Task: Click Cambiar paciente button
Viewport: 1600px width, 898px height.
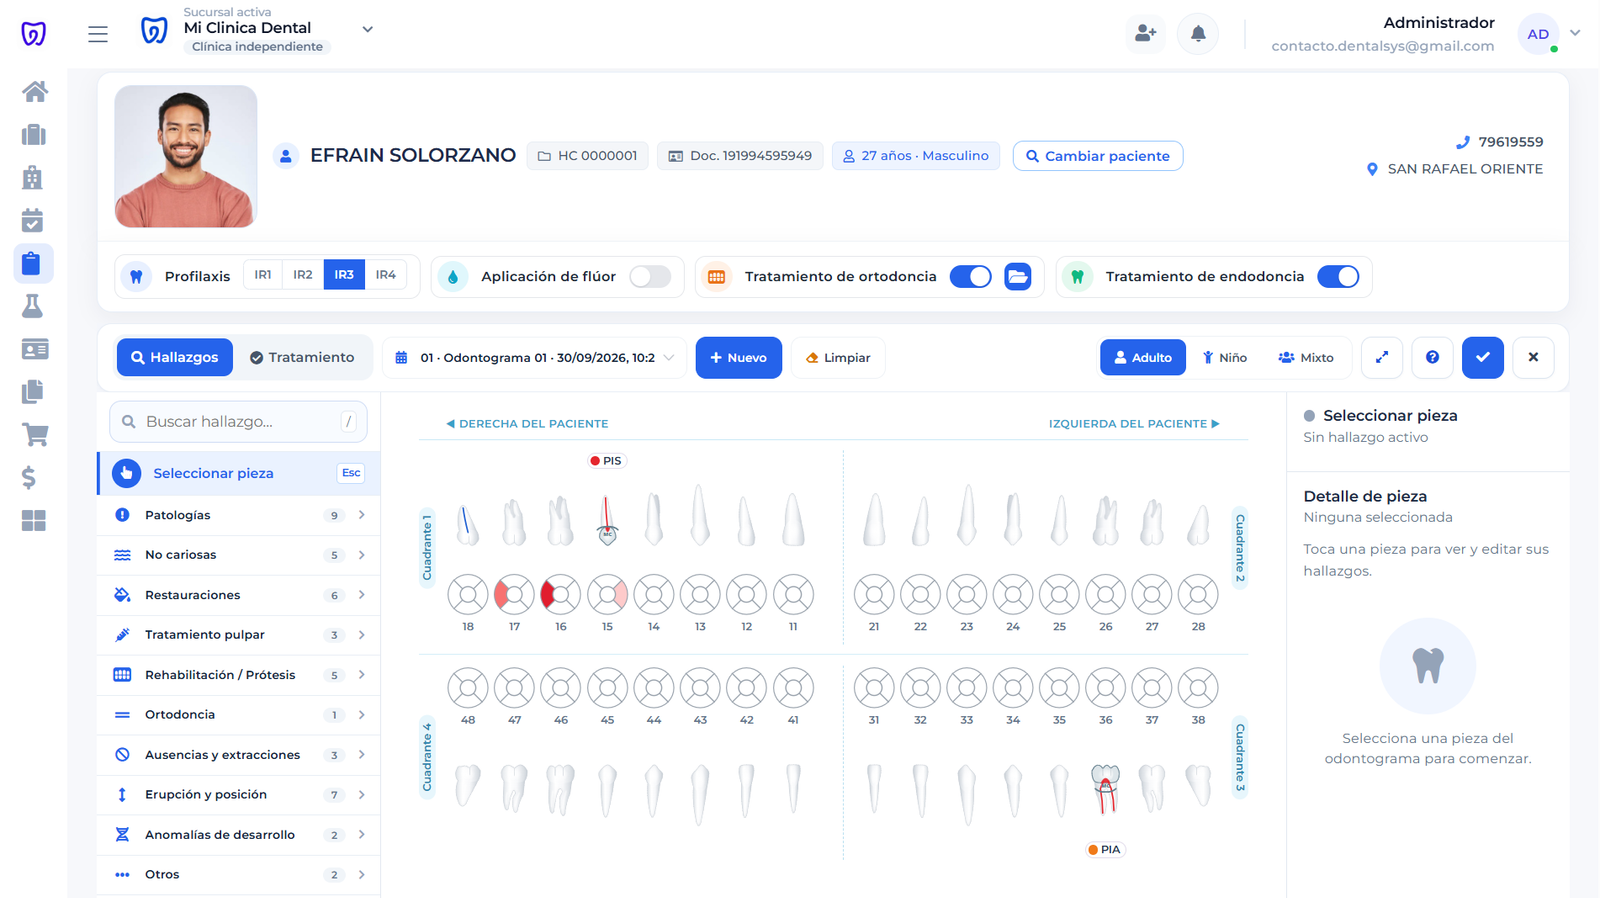Action: [1098, 156]
